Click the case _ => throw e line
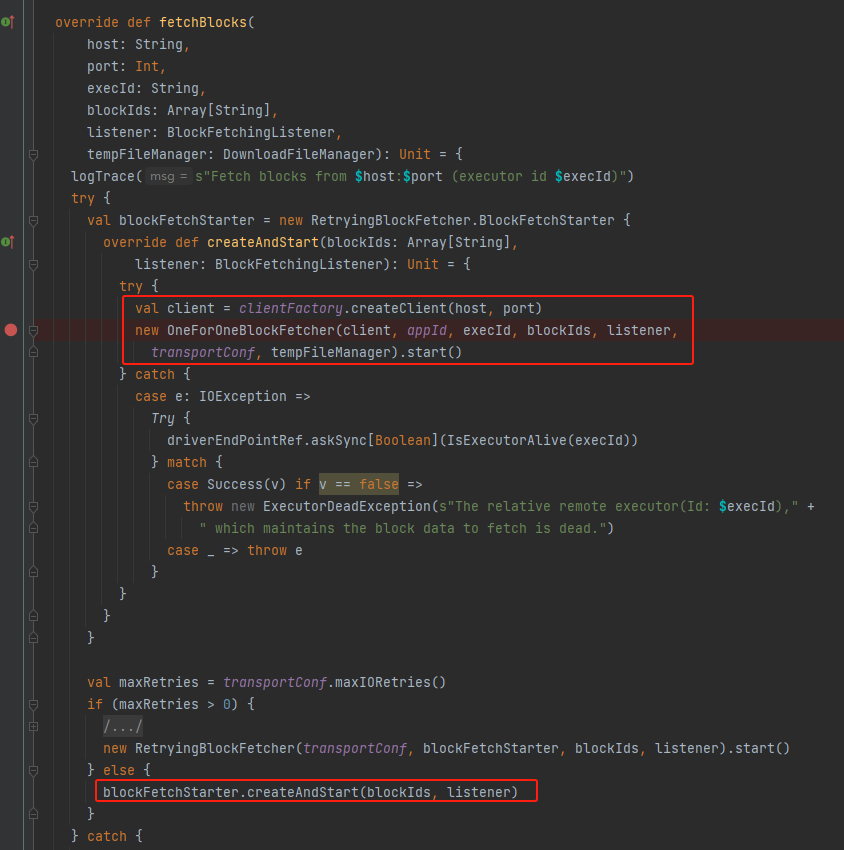Viewport: 844px width, 850px height. [x=235, y=550]
